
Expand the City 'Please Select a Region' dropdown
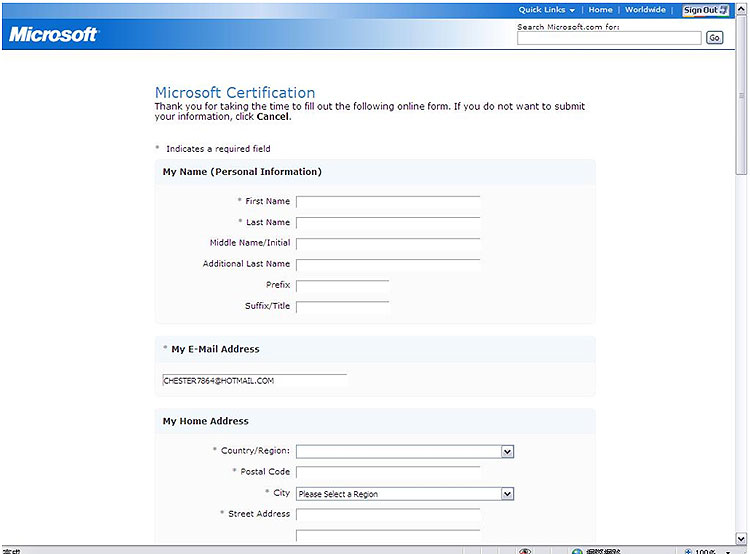405,494
